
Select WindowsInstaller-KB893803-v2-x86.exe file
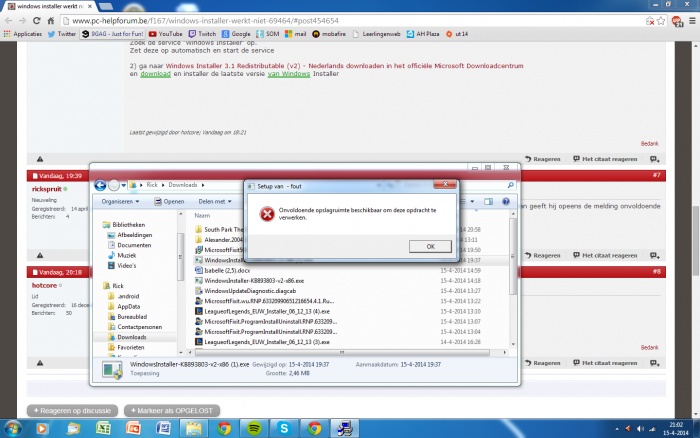(250, 281)
